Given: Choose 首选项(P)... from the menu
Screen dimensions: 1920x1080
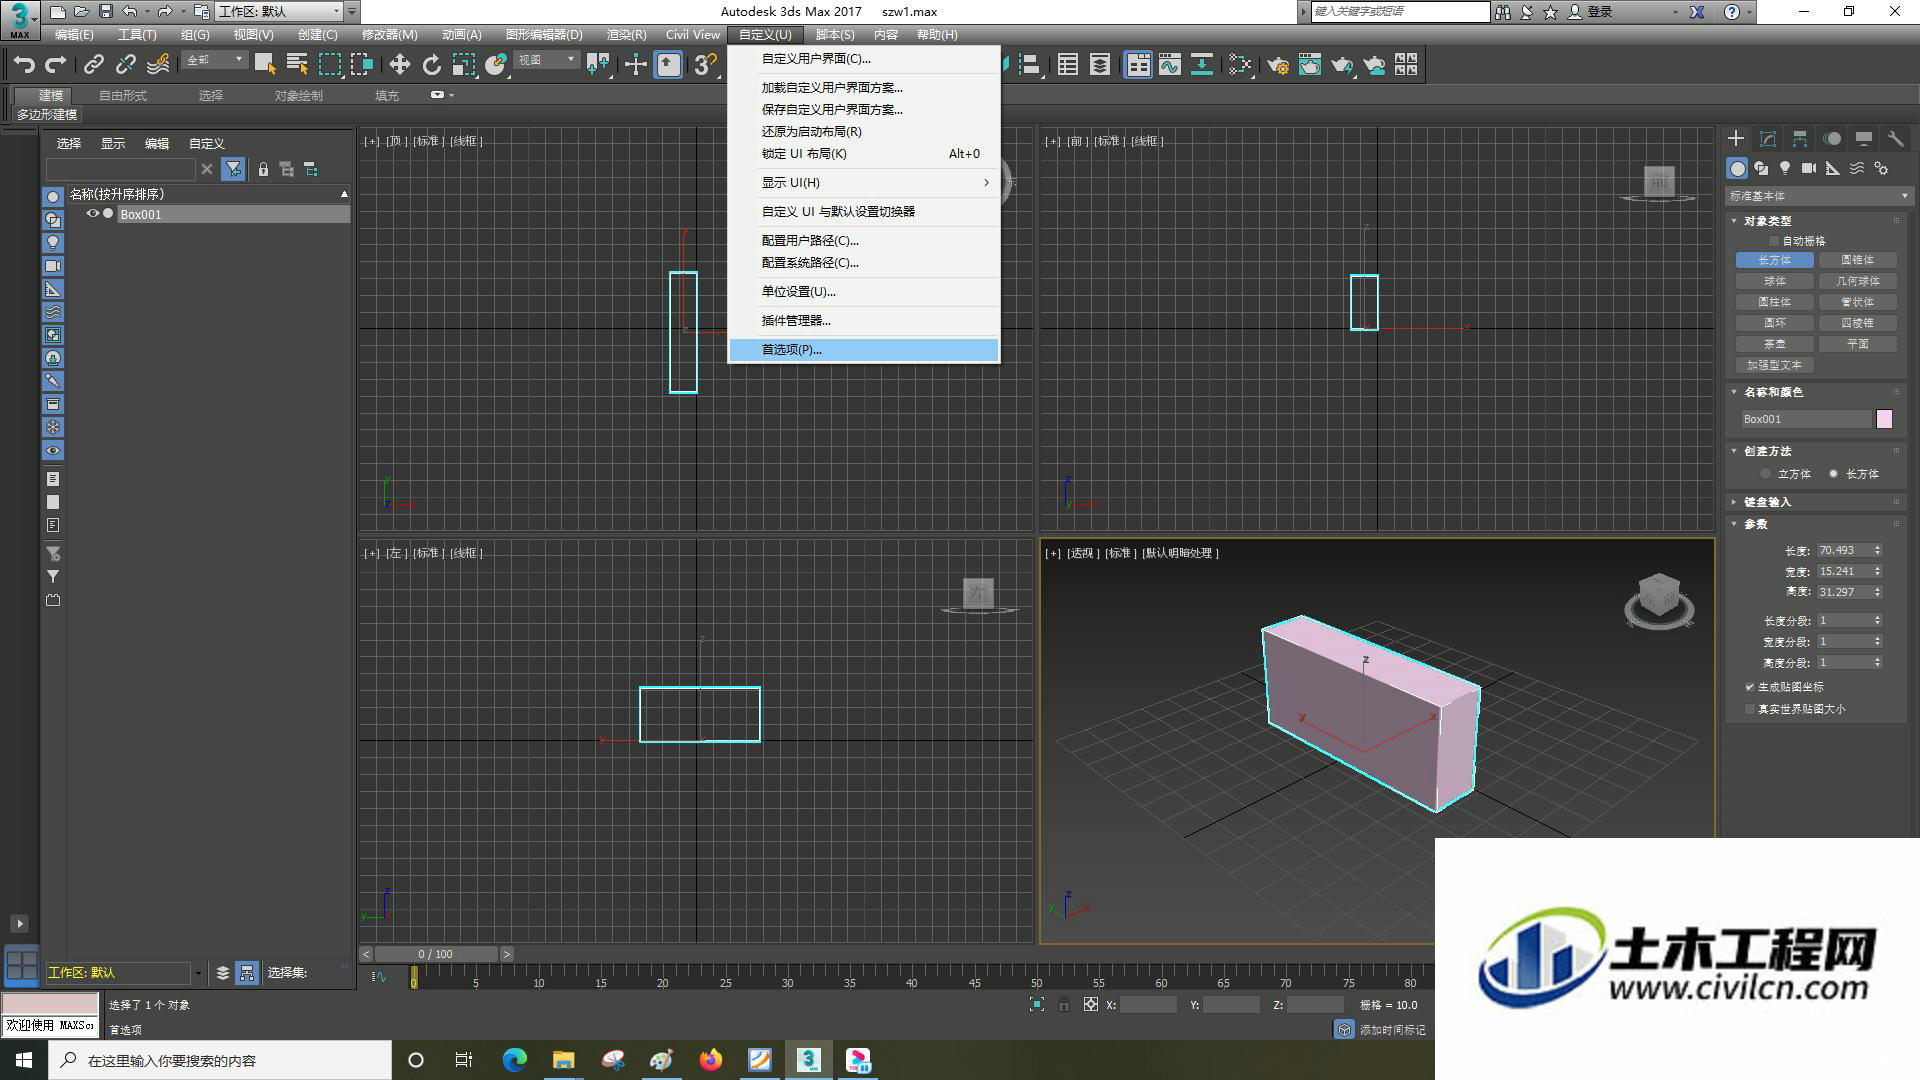Looking at the screenshot, I should pos(864,350).
